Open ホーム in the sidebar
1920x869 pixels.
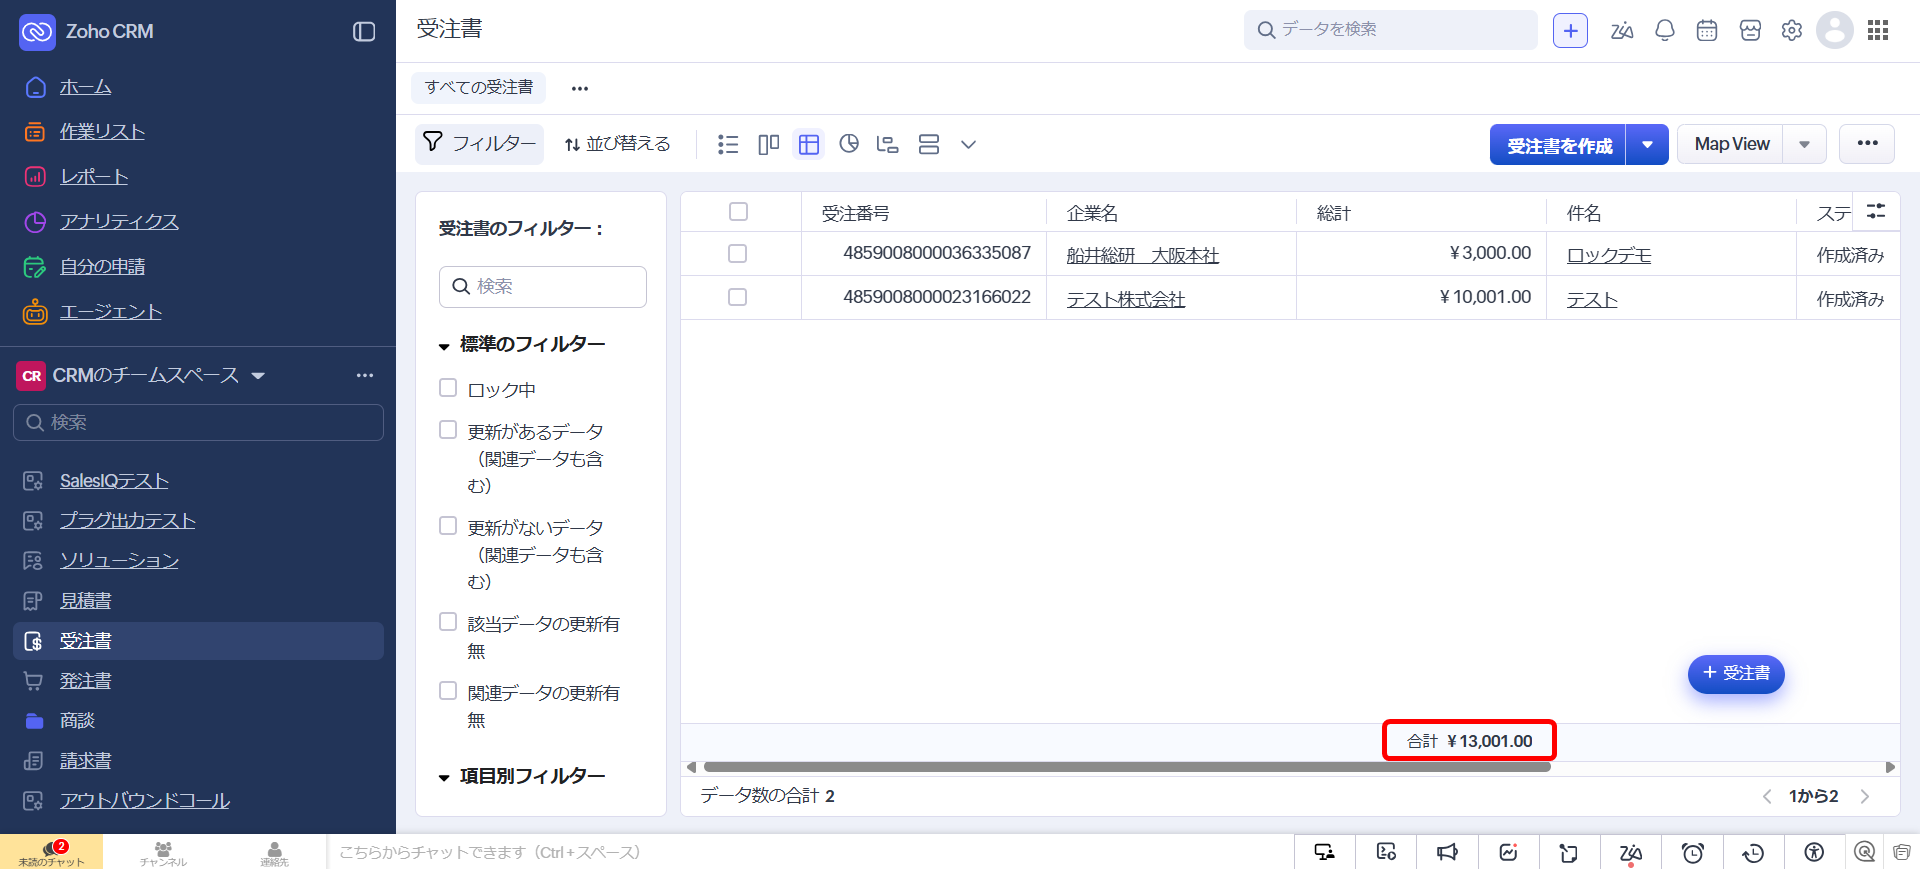pos(85,87)
